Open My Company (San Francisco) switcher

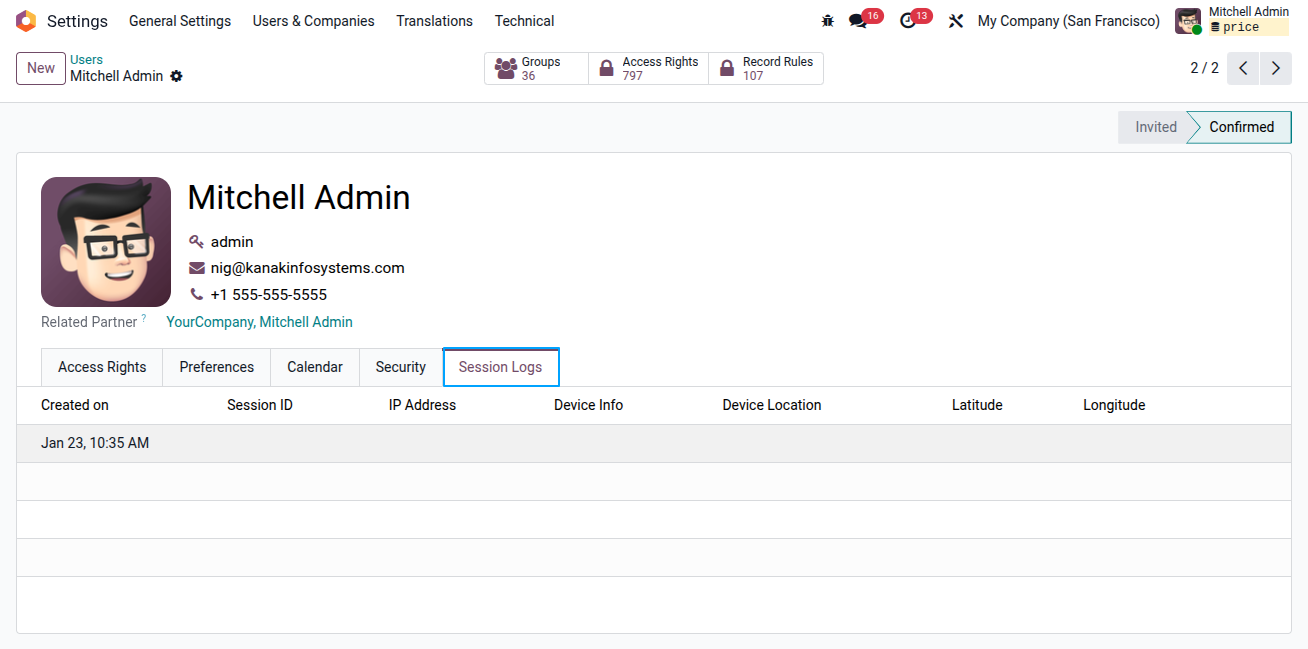pos(1069,21)
